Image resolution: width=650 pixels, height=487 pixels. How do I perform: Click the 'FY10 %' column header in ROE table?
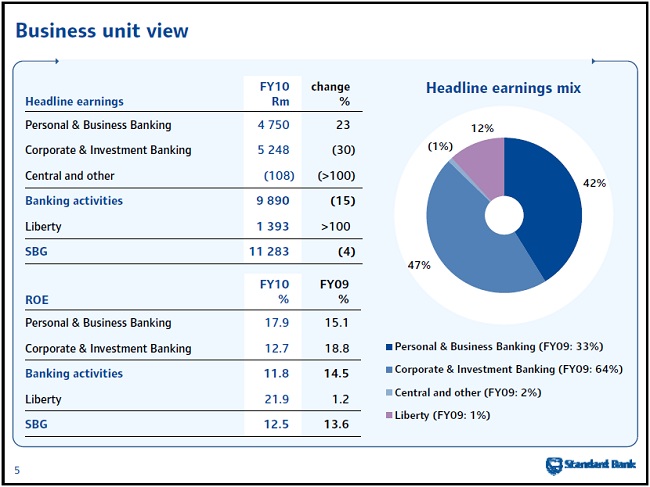(274, 292)
